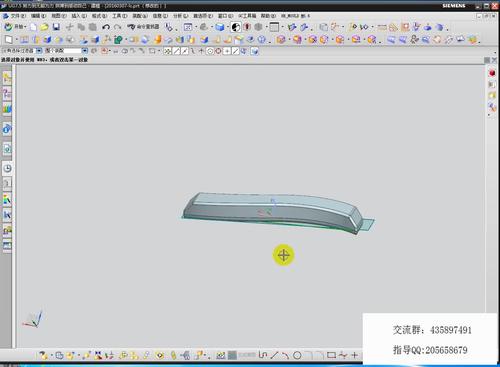This screenshot has height=367, width=500.
Task: Open the 插入(S) Insert menu
Action: click(79, 16)
